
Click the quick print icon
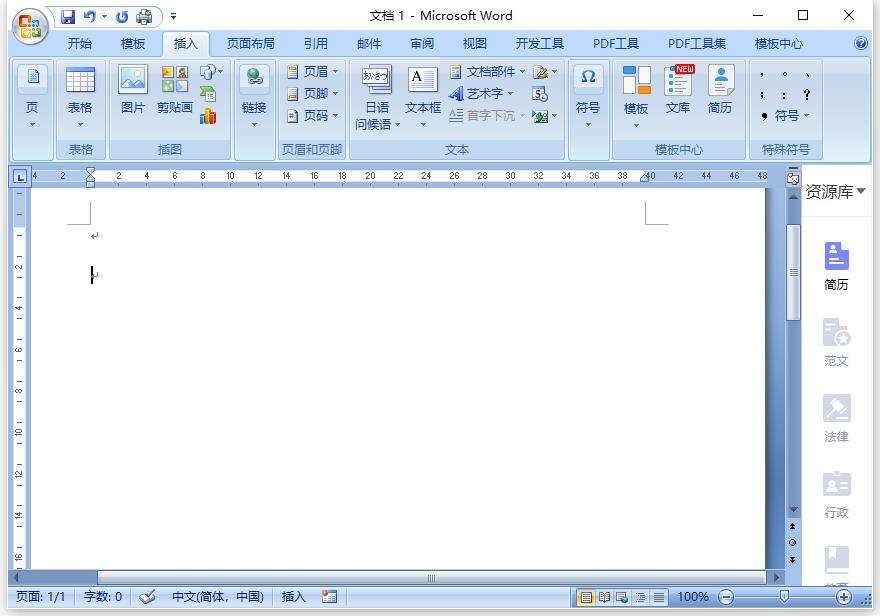coord(144,17)
